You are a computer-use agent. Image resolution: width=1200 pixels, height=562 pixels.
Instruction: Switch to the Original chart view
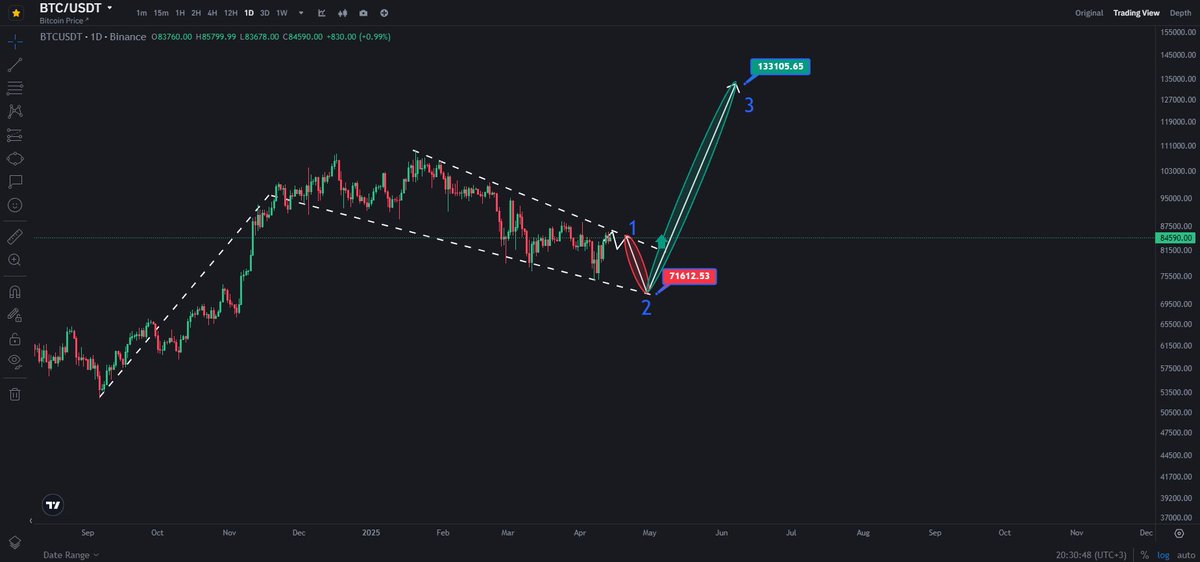[1089, 13]
